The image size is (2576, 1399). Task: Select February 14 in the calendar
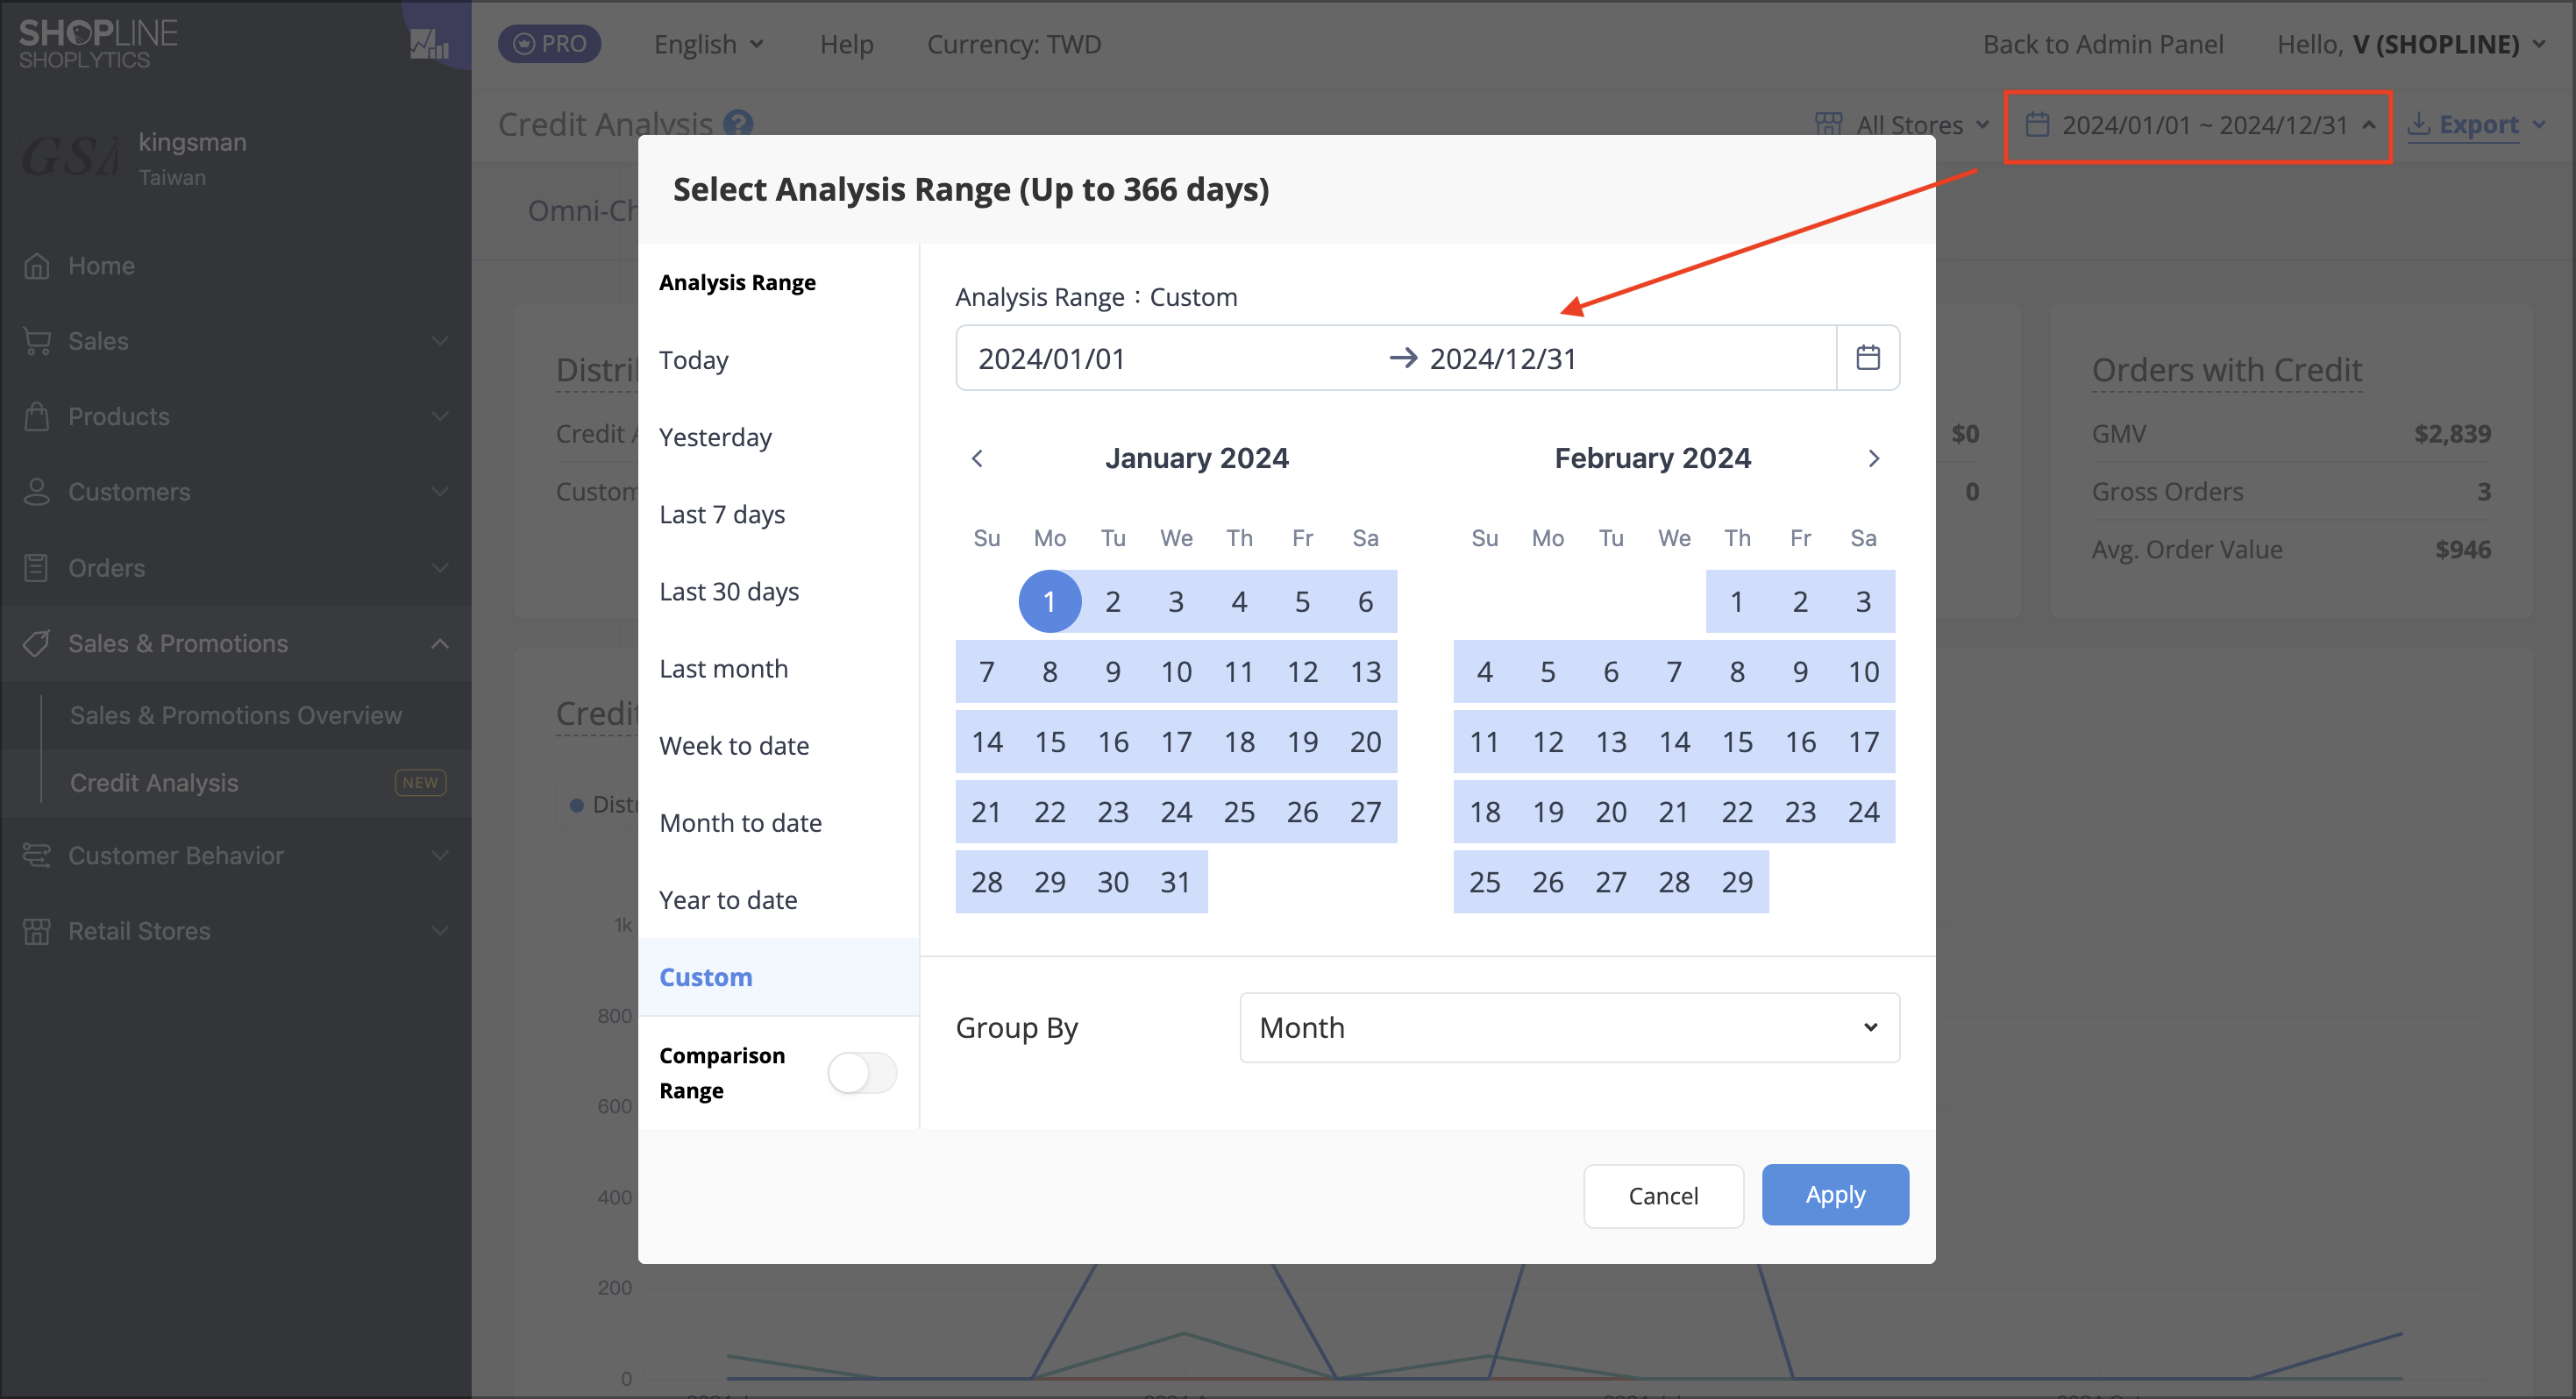coord(1674,741)
